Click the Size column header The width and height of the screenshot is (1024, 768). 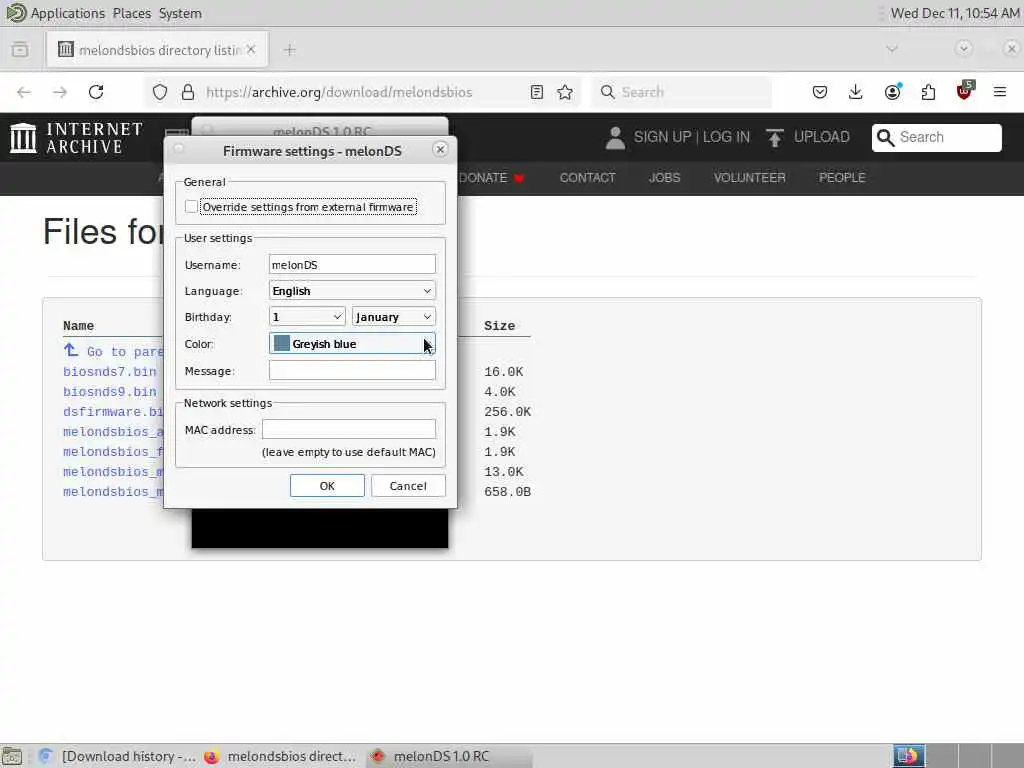500,326
